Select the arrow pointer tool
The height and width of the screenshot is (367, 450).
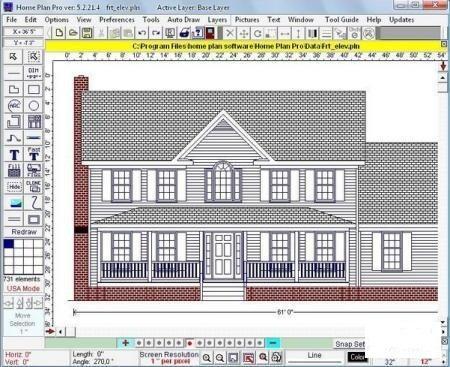click(x=14, y=57)
